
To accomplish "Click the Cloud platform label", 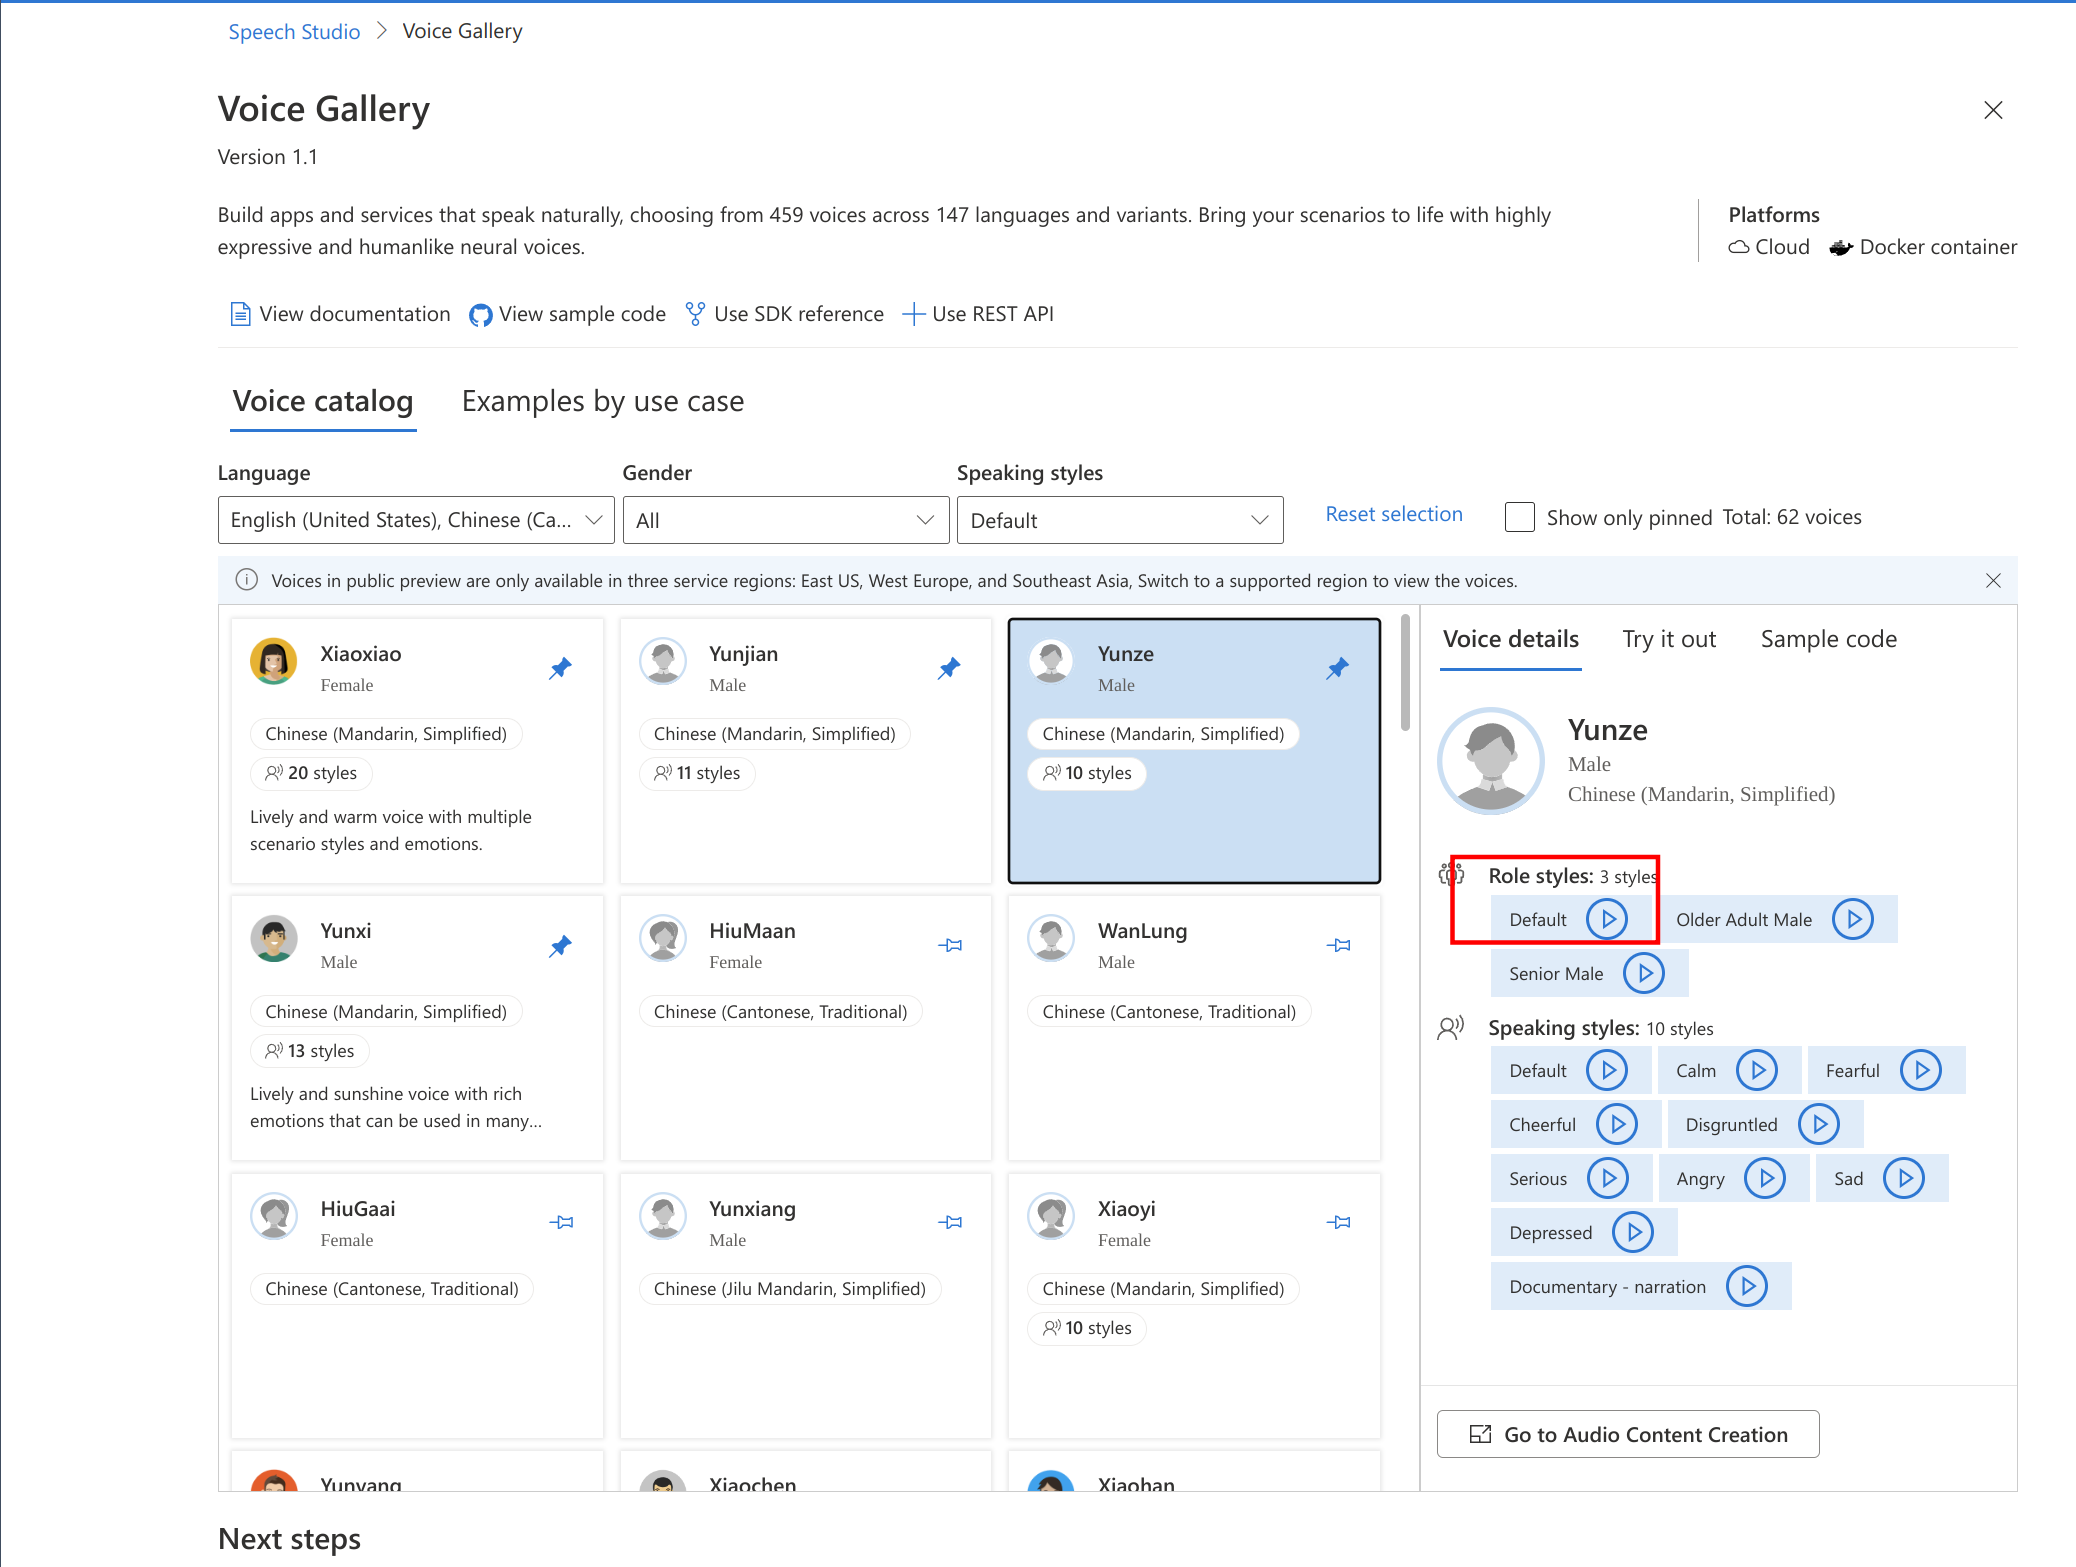I will [1770, 247].
